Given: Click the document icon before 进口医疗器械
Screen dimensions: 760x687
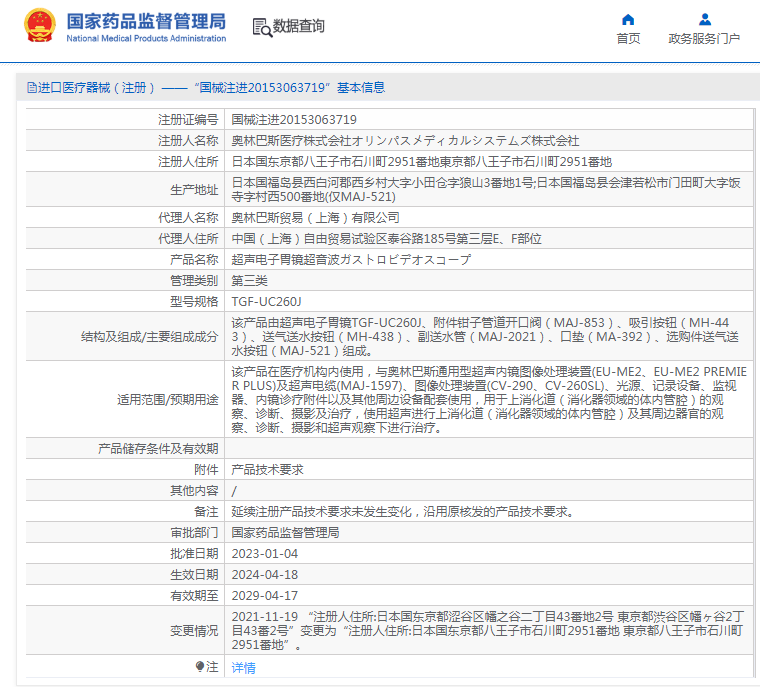Looking at the screenshot, I should tap(32, 88).
